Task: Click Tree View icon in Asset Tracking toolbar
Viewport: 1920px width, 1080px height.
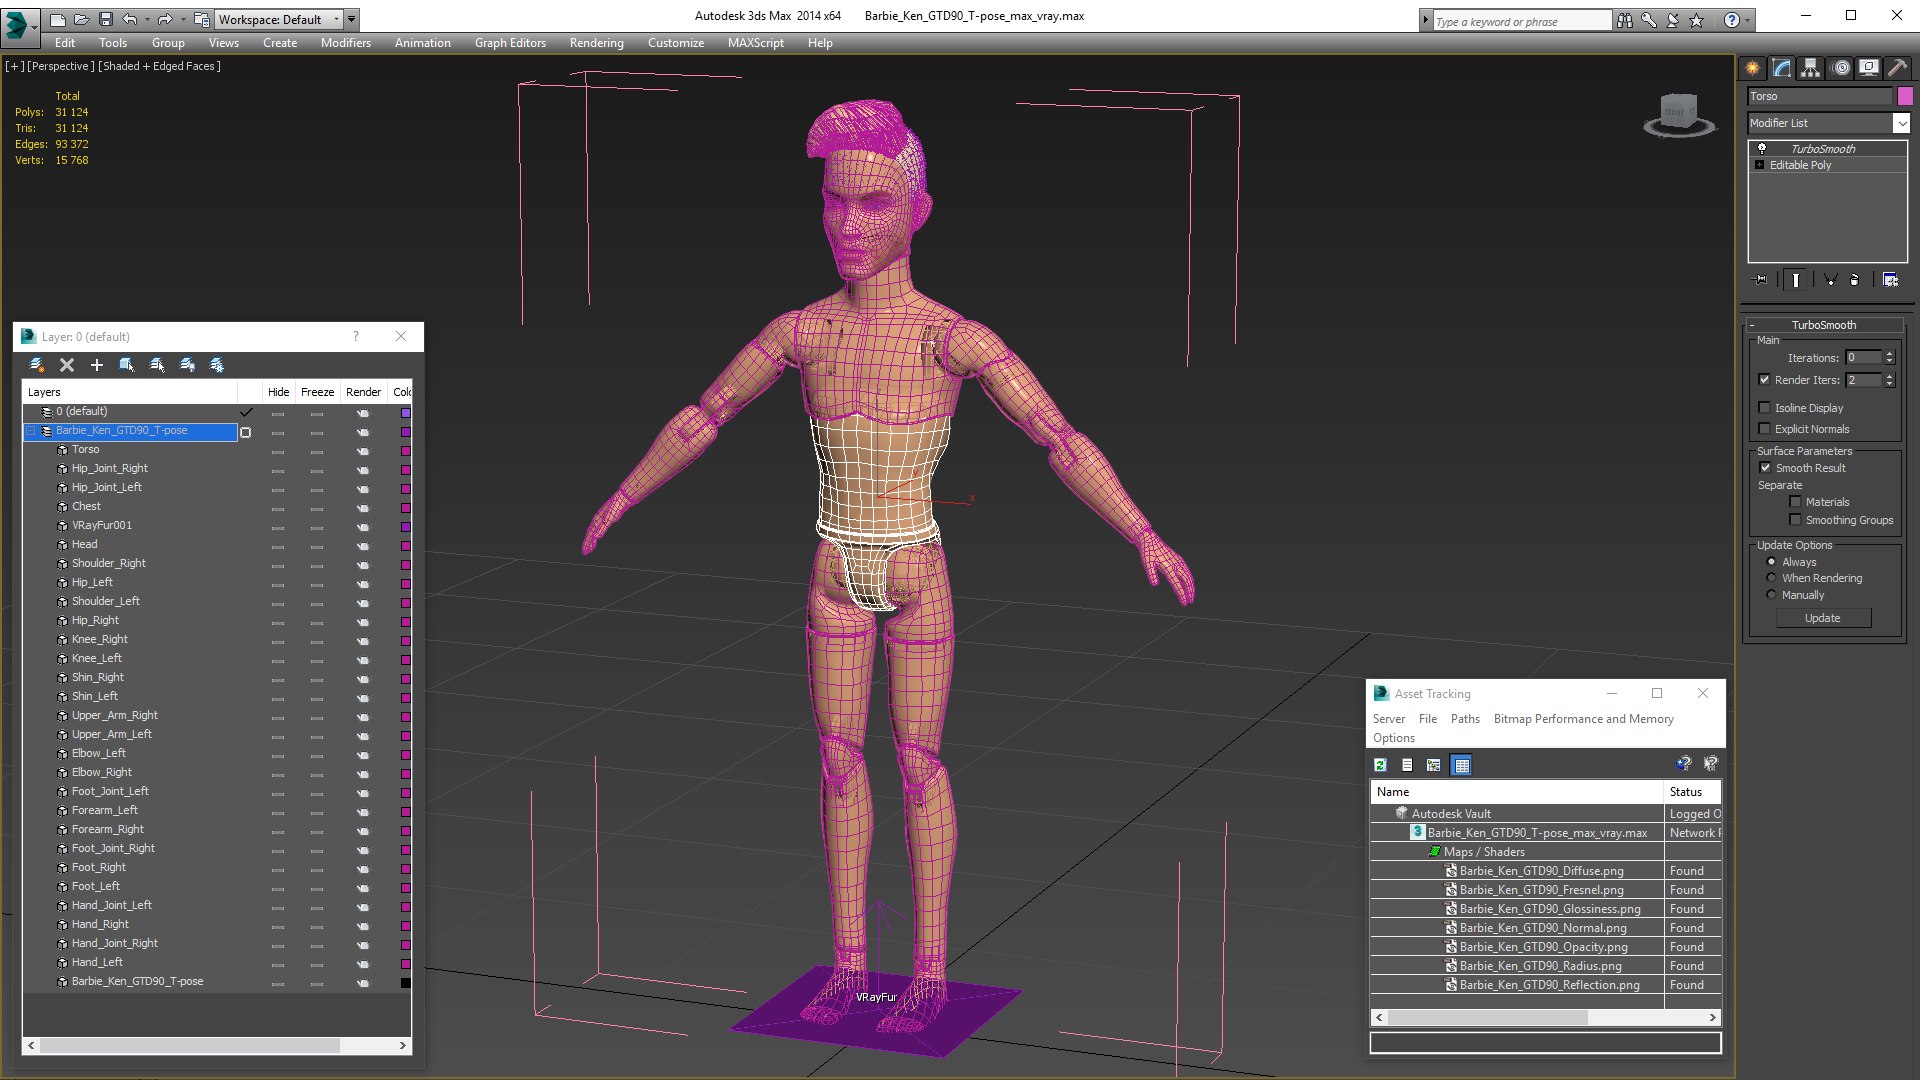Action: pyautogui.click(x=1434, y=765)
